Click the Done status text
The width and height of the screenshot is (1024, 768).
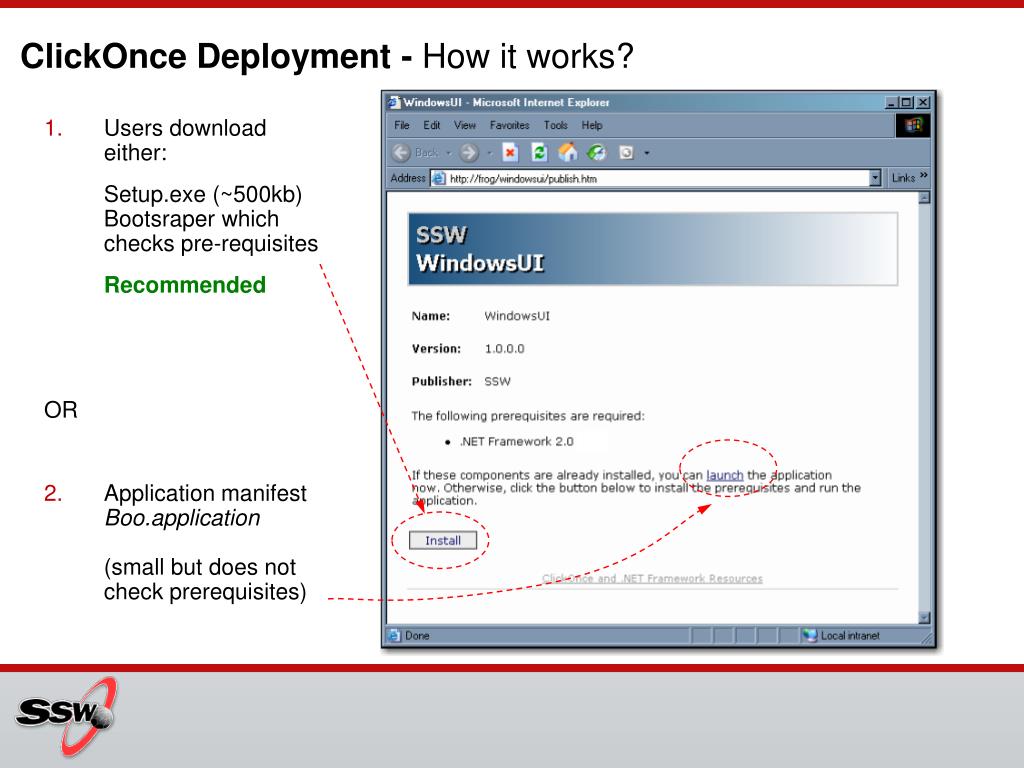click(x=417, y=635)
